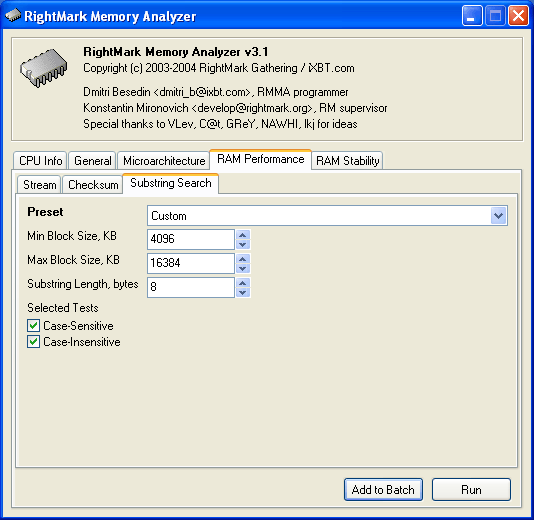Minimize the RightMark Memory Analyzer window

[x=472, y=16]
